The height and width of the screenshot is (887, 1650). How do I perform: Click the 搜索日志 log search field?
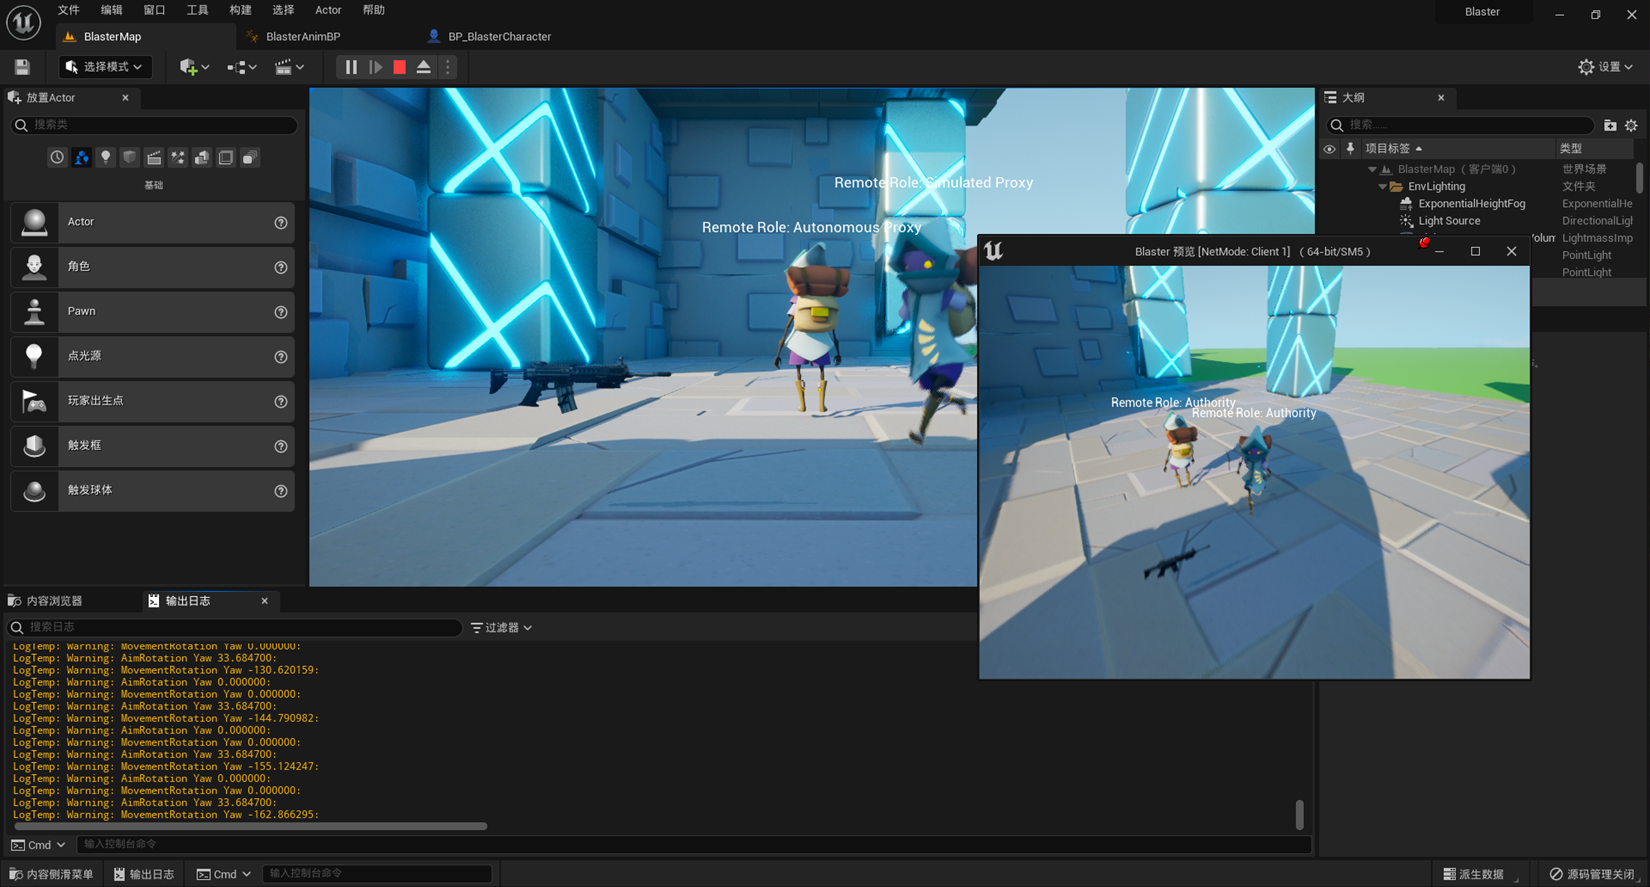235,628
